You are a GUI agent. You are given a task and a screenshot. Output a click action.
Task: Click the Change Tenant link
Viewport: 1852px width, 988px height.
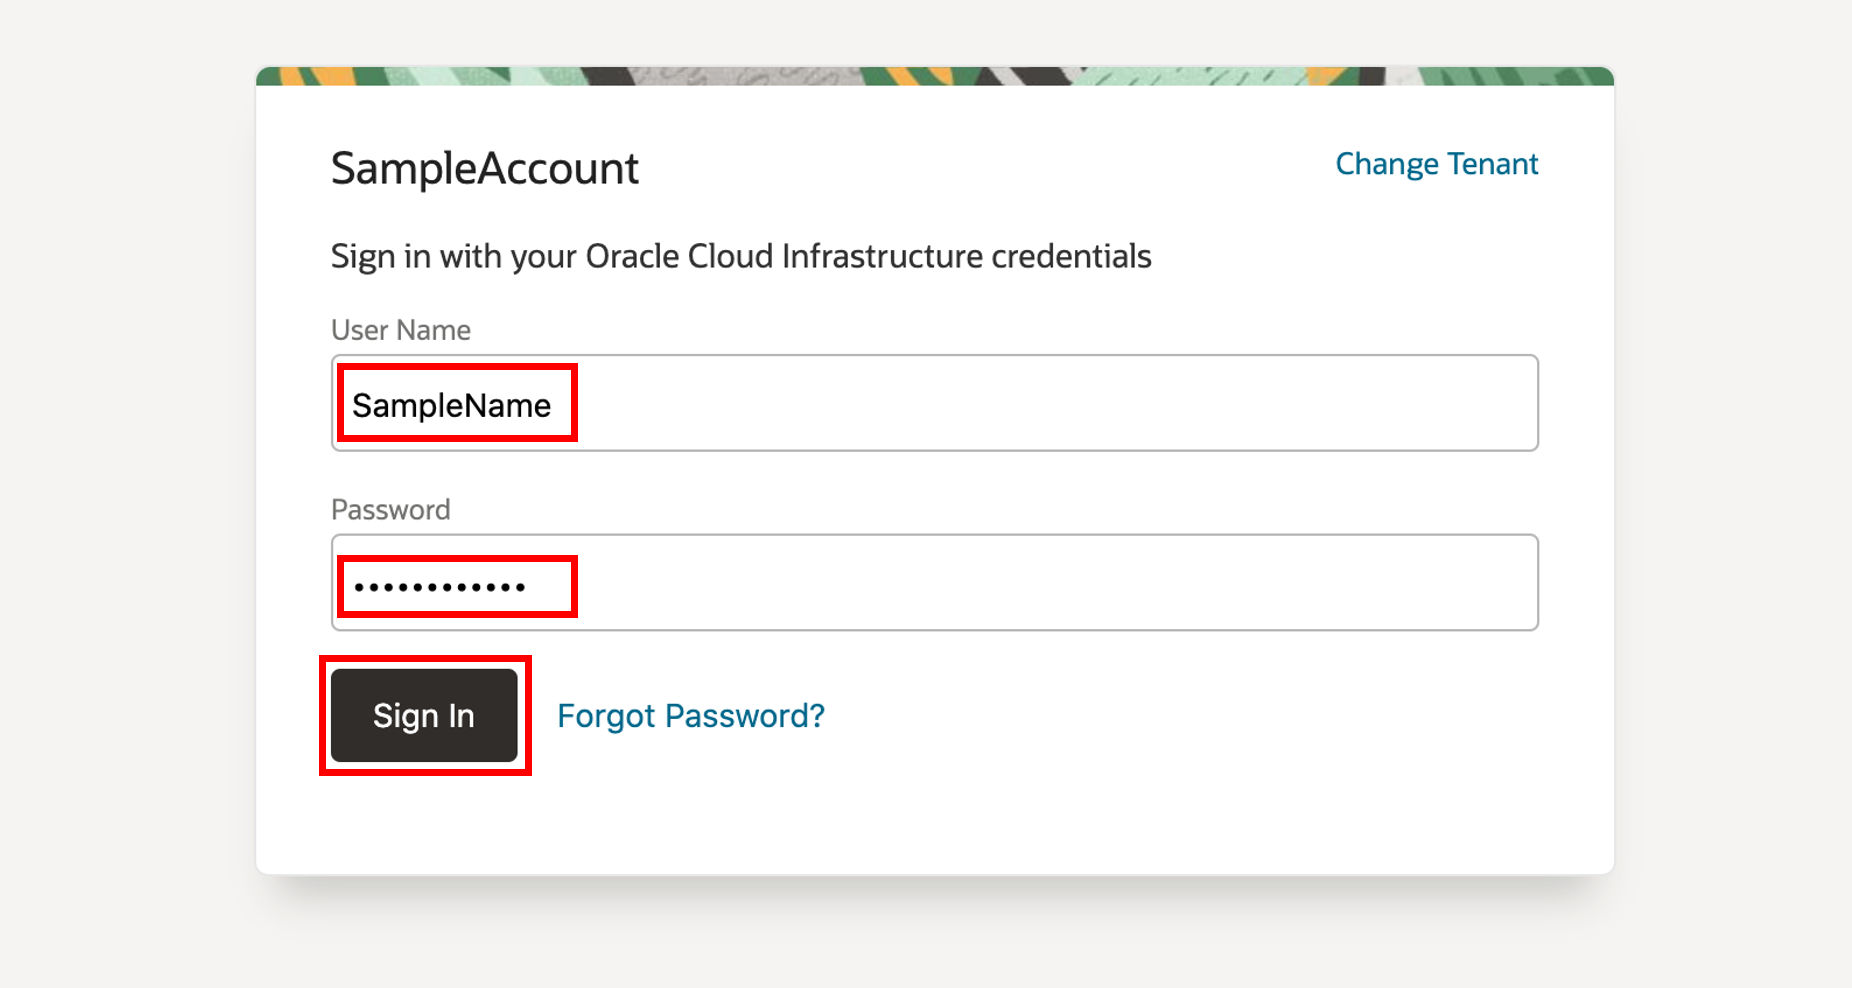[x=1436, y=164]
